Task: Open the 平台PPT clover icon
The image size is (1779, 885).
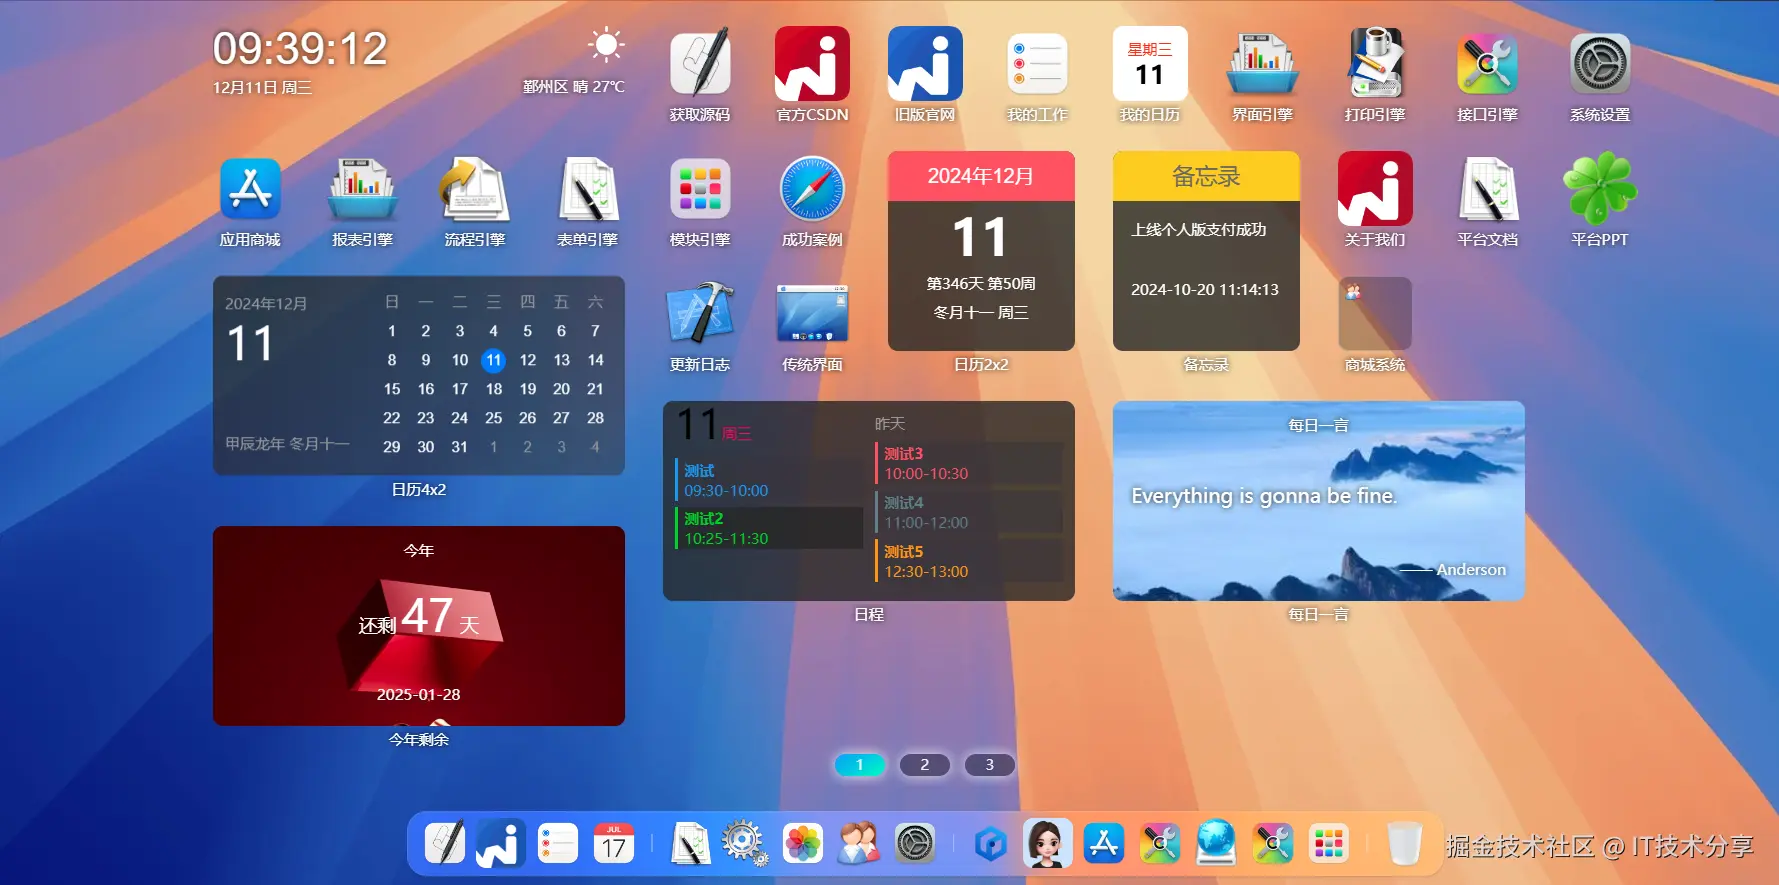Action: (1600, 188)
